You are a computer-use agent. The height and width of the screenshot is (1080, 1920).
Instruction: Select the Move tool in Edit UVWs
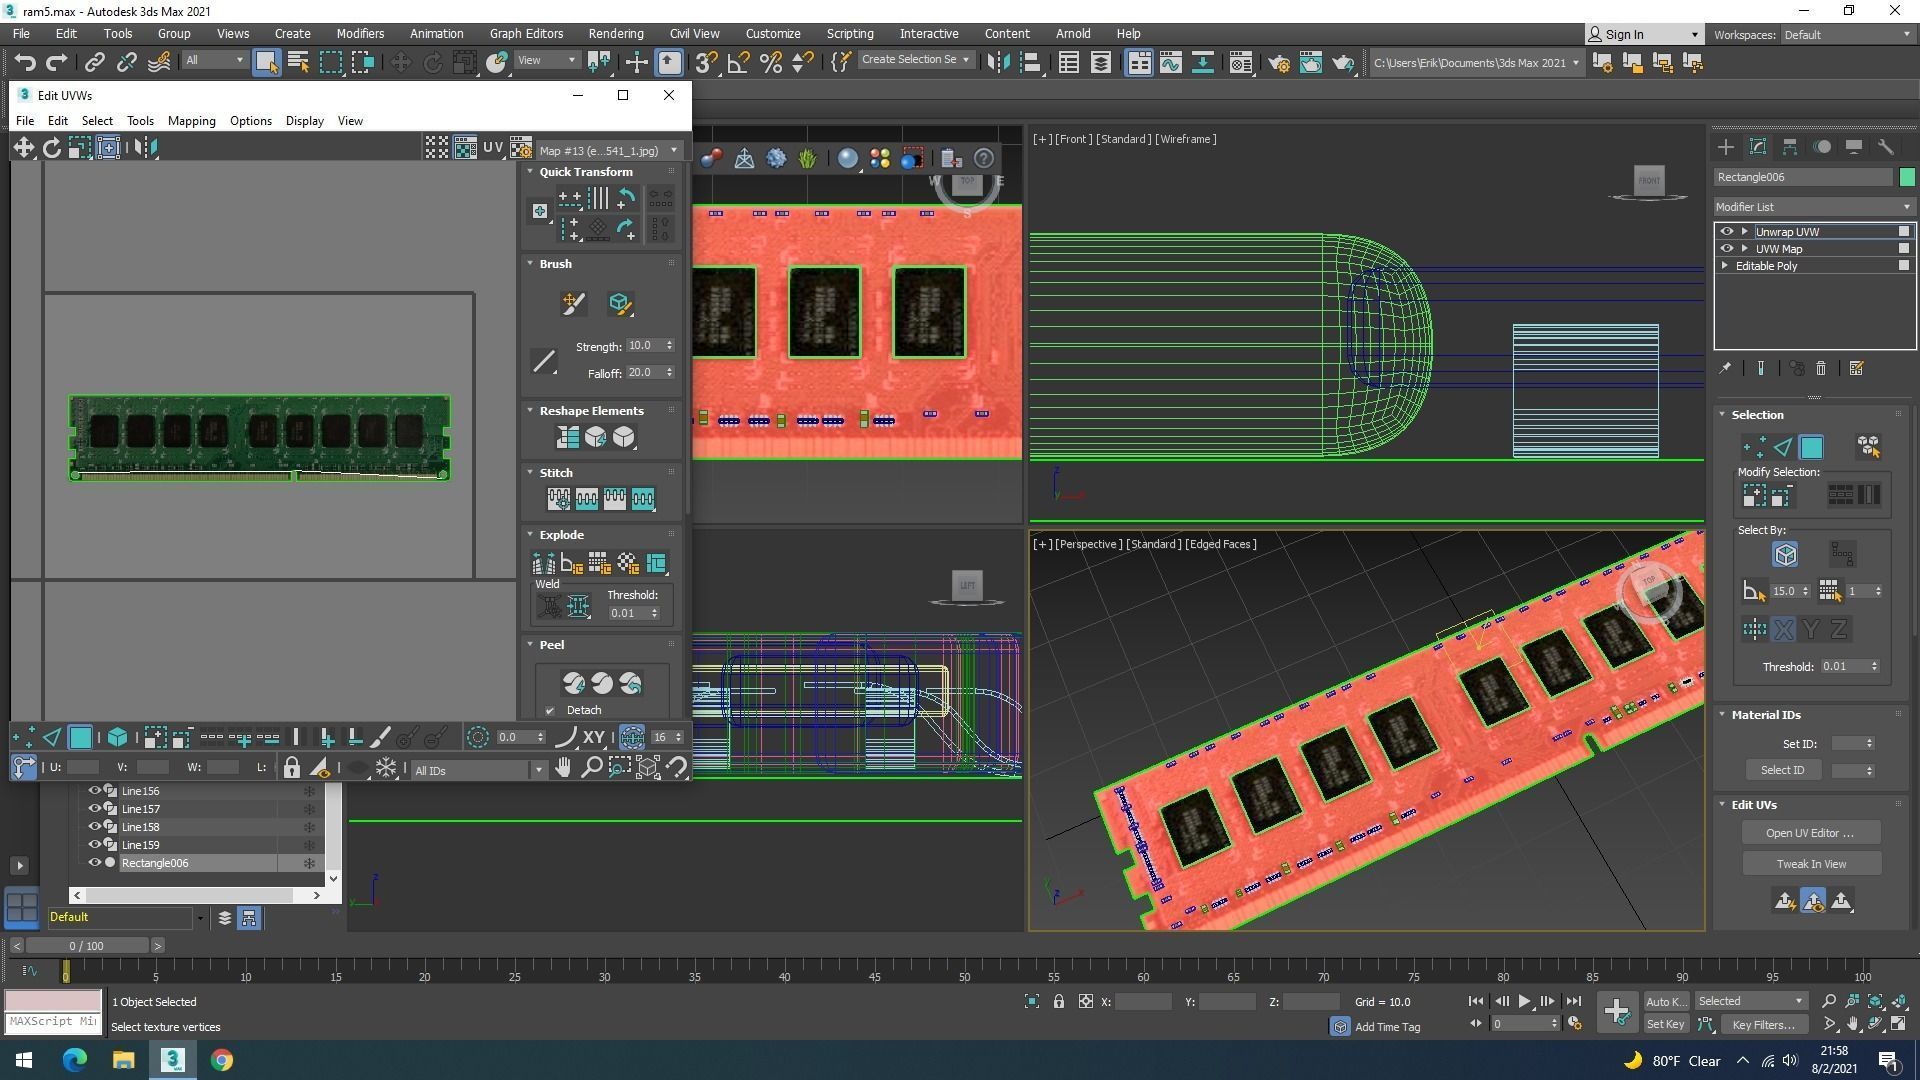[x=23, y=148]
